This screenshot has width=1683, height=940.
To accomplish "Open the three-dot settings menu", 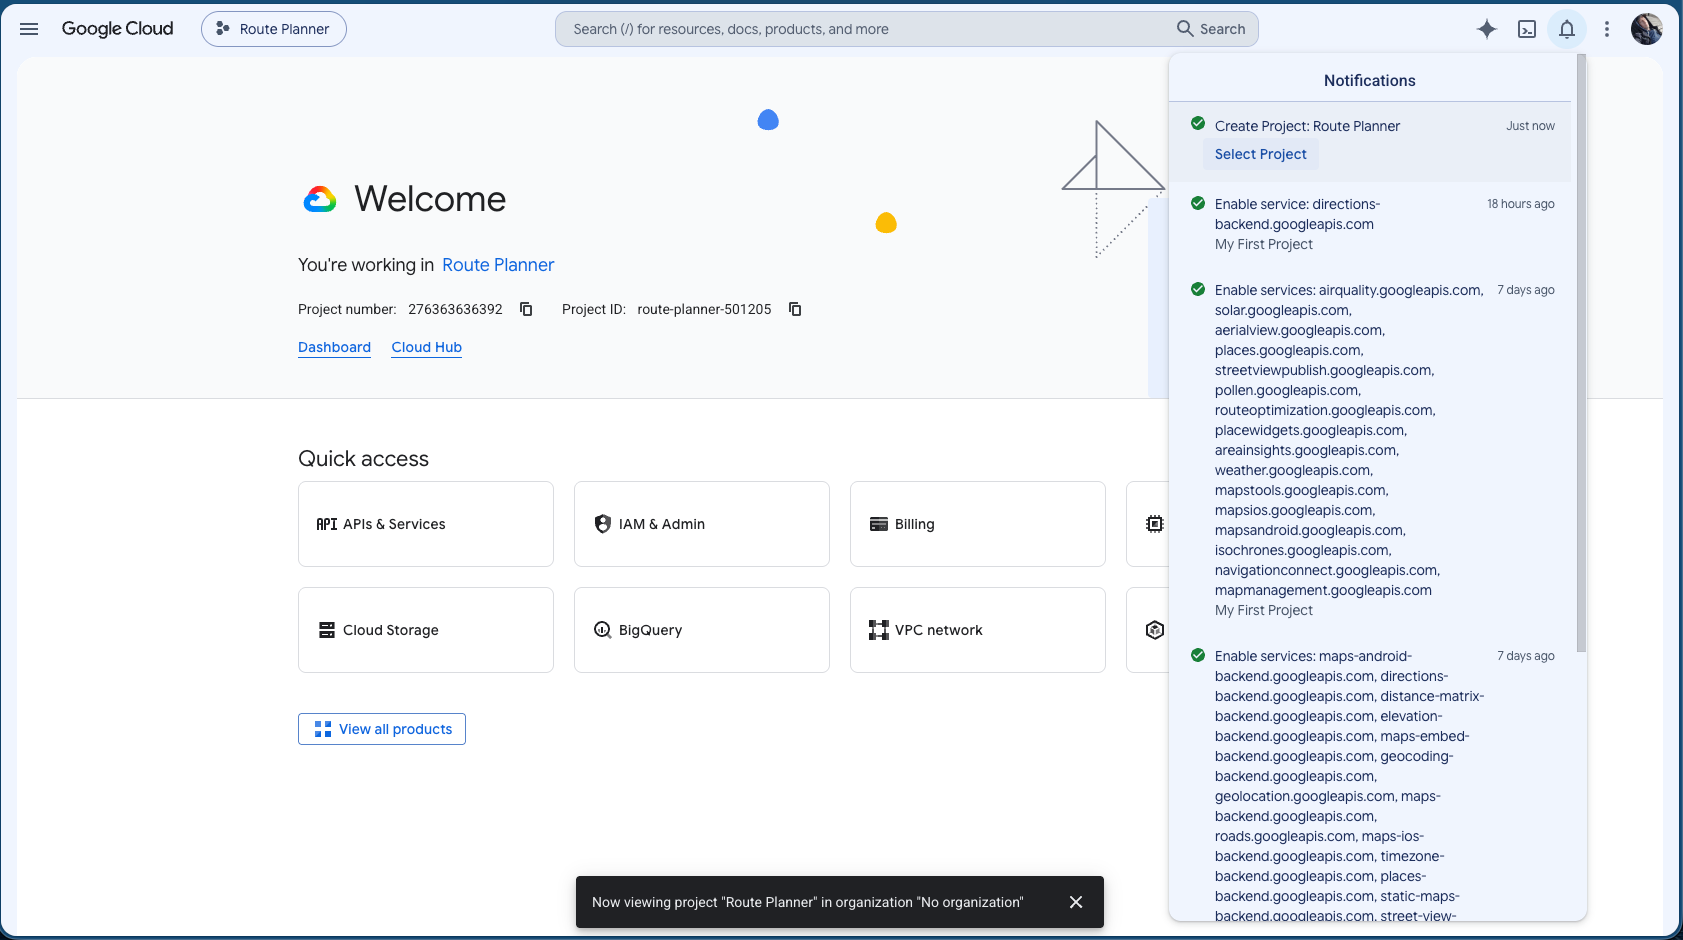I will pyautogui.click(x=1607, y=29).
